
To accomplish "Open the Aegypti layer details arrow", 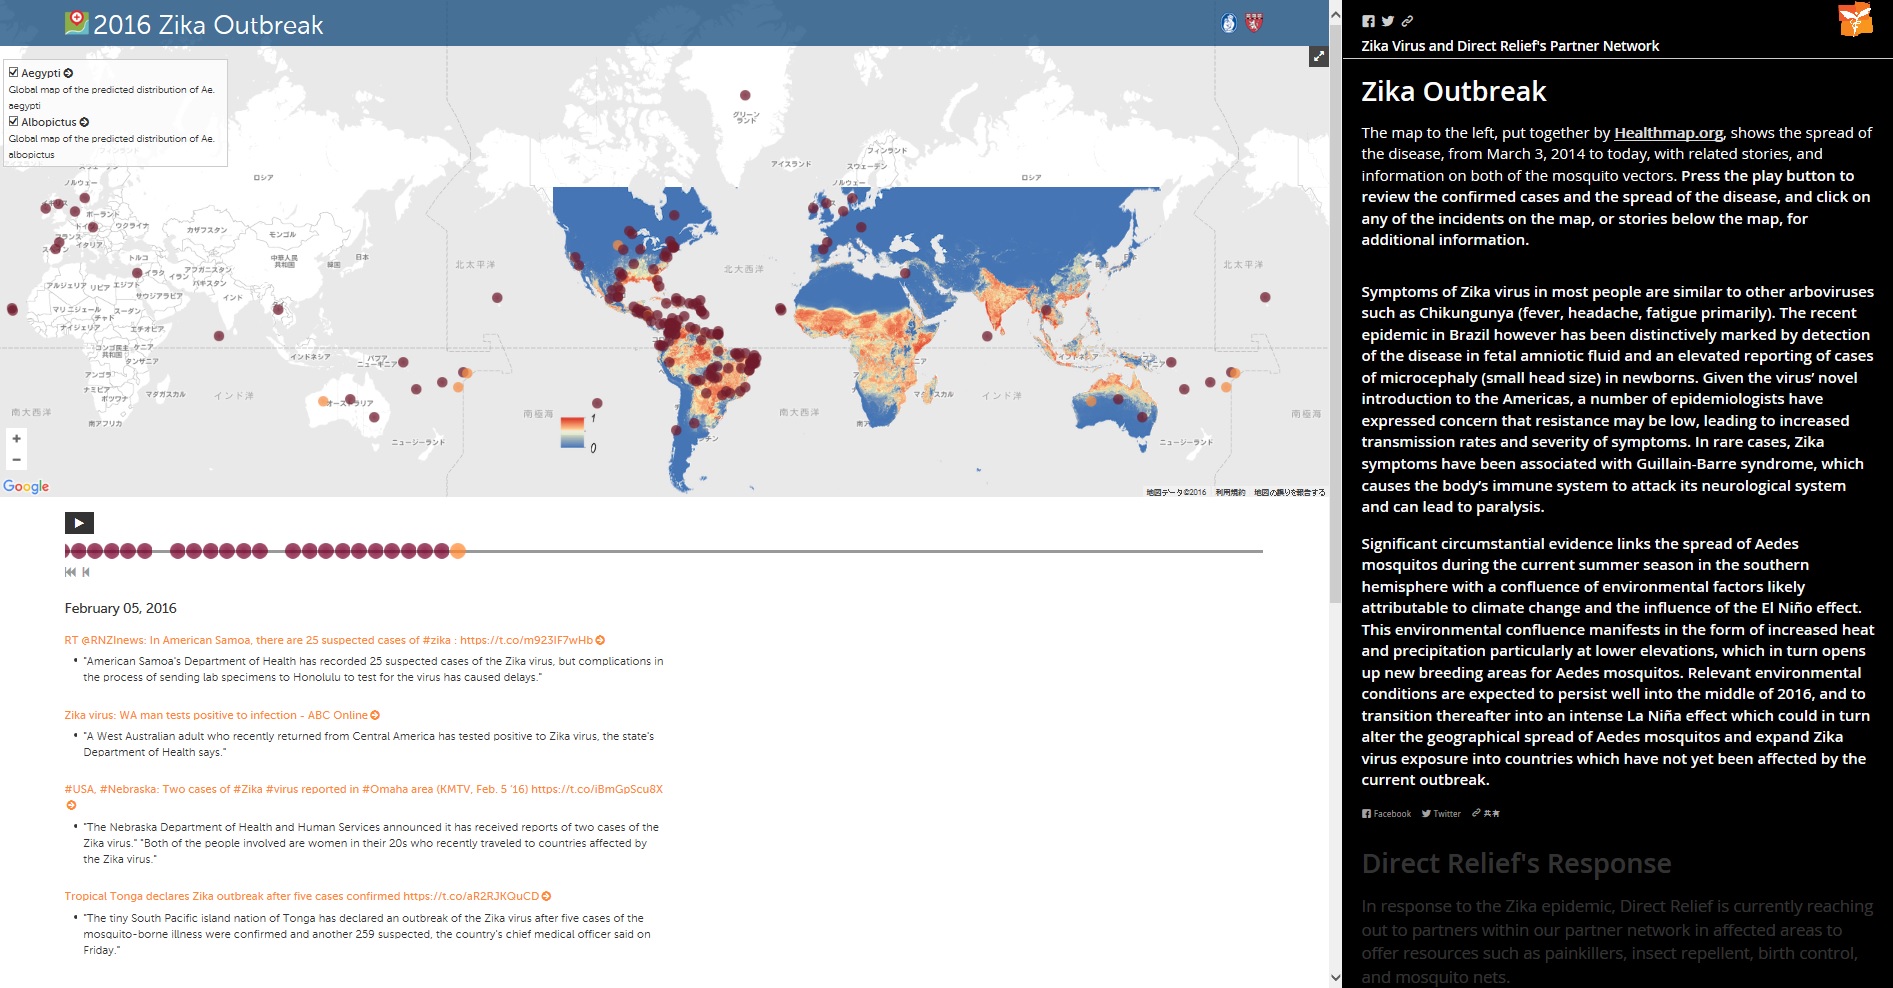I will pos(69,73).
